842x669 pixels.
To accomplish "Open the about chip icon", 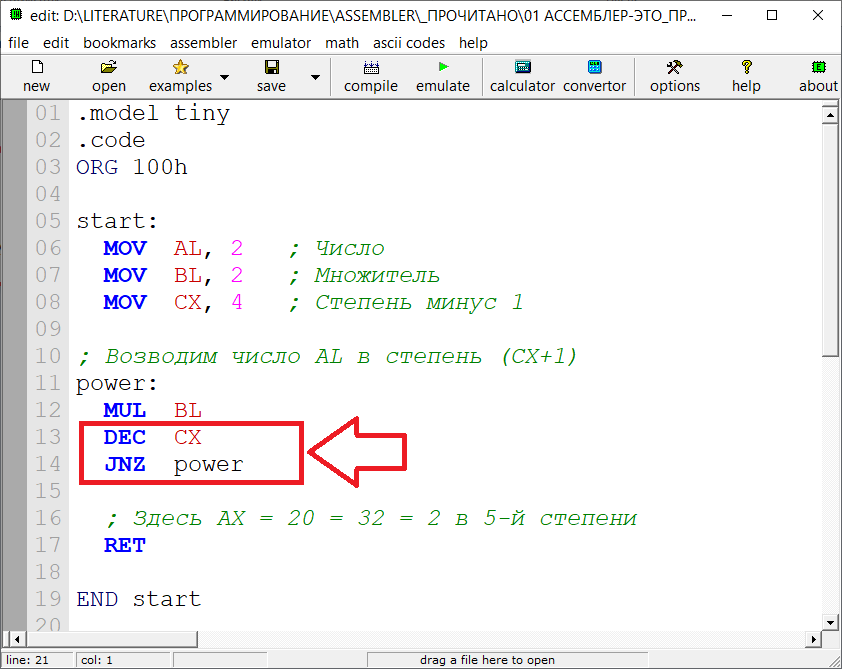I will pyautogui.click(x=818, y=67).
